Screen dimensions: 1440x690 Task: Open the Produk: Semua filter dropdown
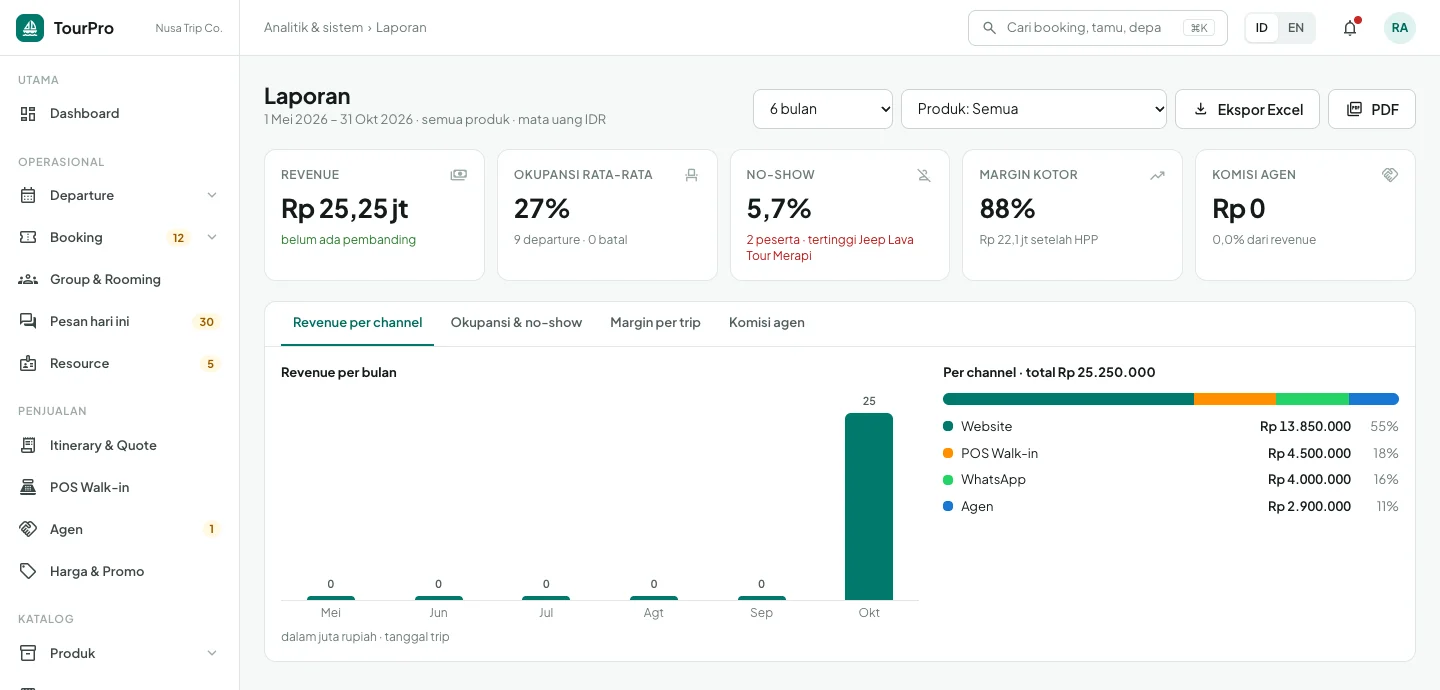(1034, 109)
